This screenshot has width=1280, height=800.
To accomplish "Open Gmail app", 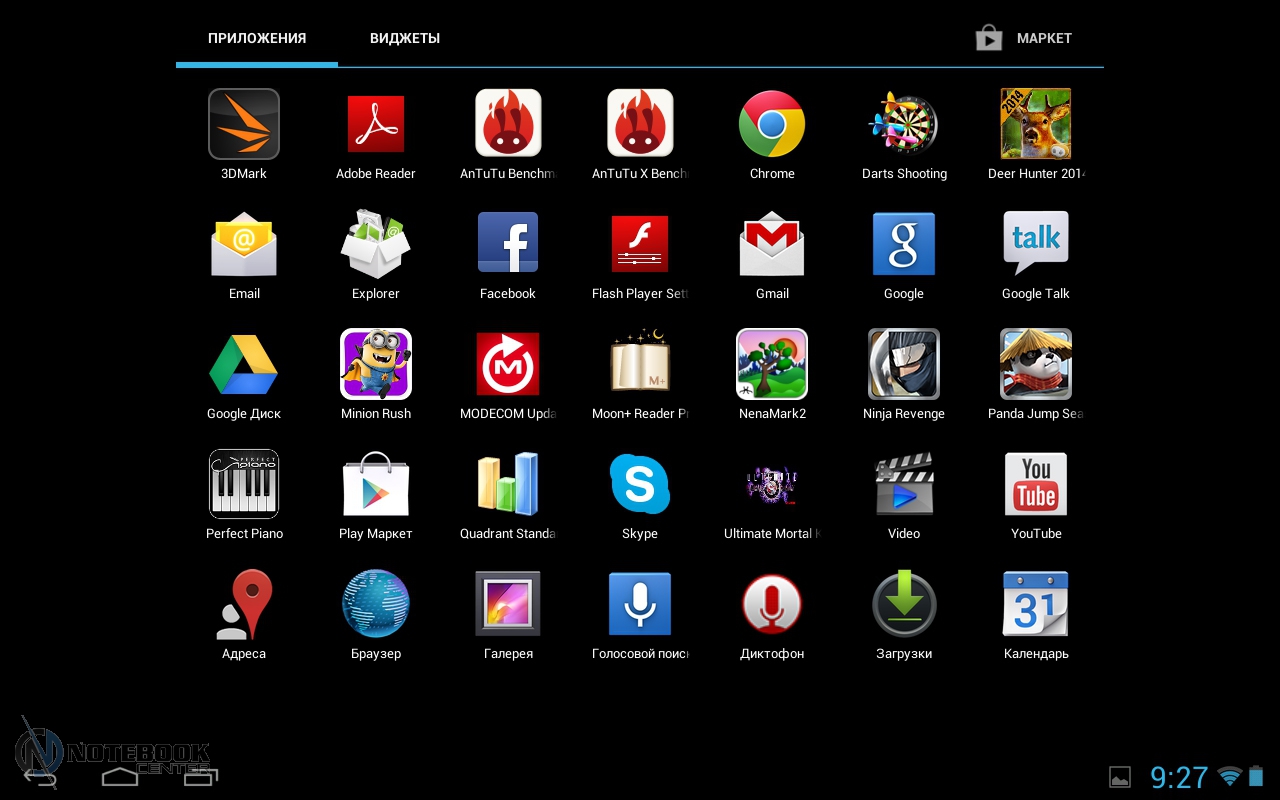I will pos(772,243).
